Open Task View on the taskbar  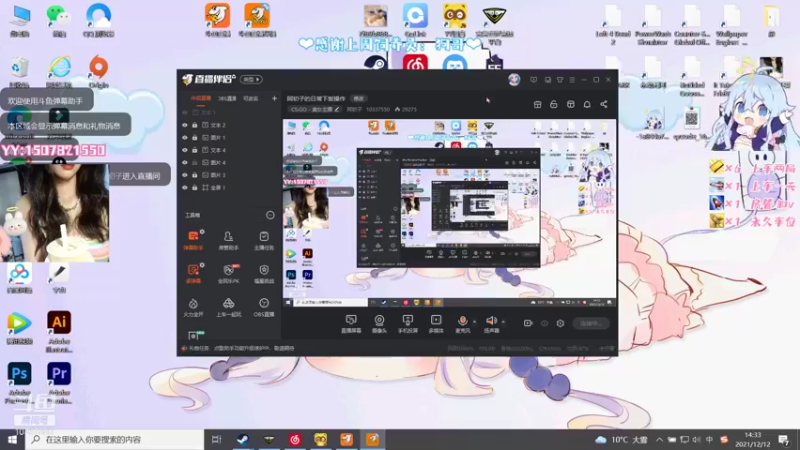click(x=216, y=439)
